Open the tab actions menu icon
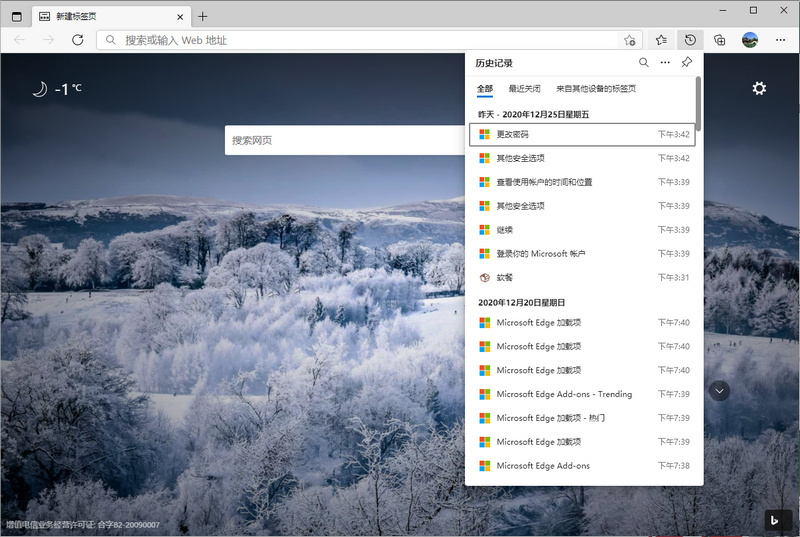 [16, 17]
